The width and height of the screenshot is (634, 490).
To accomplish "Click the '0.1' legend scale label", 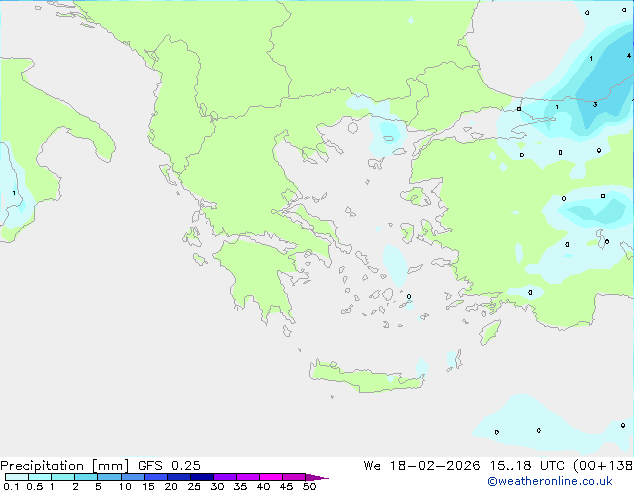I will (11, 486).
